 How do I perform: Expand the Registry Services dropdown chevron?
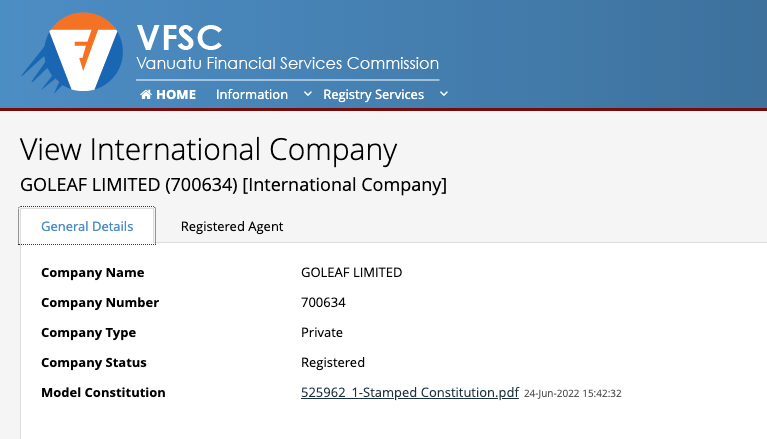point(444,94)
